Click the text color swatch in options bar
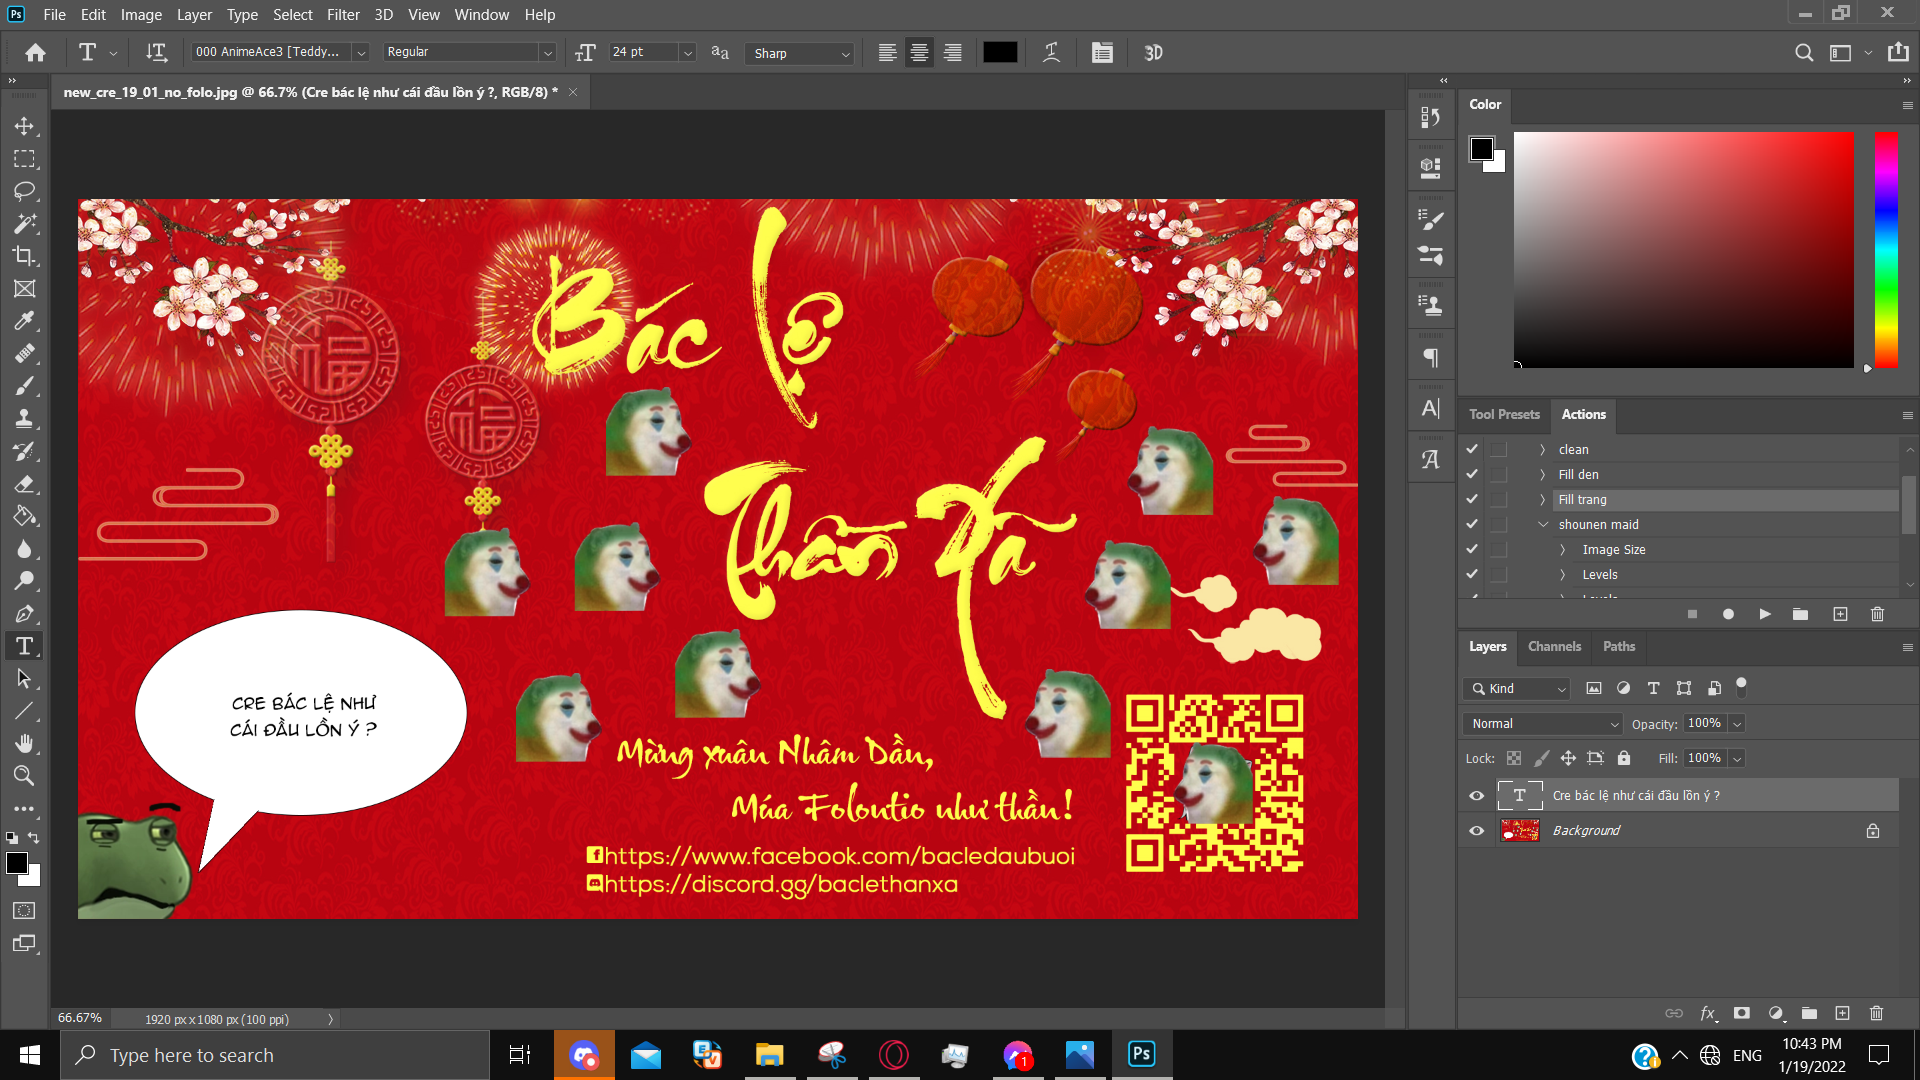The height and width of the screenshot is (1080, 1920). [1000, 53]
